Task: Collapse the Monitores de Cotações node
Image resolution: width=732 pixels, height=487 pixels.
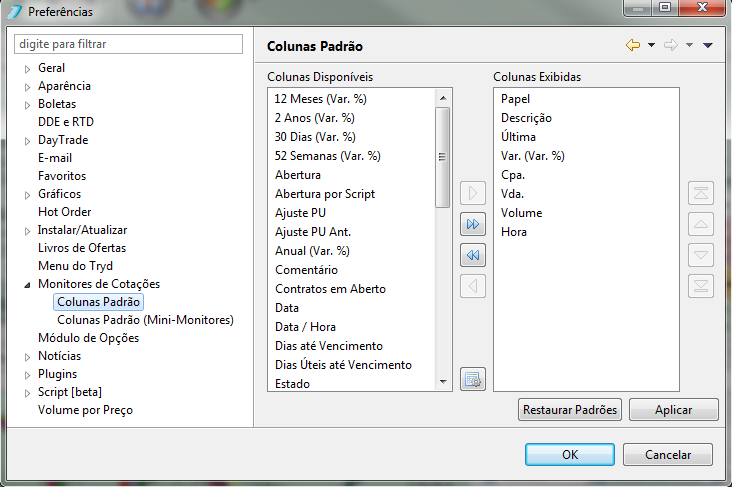Action: (x=28, y=284)
